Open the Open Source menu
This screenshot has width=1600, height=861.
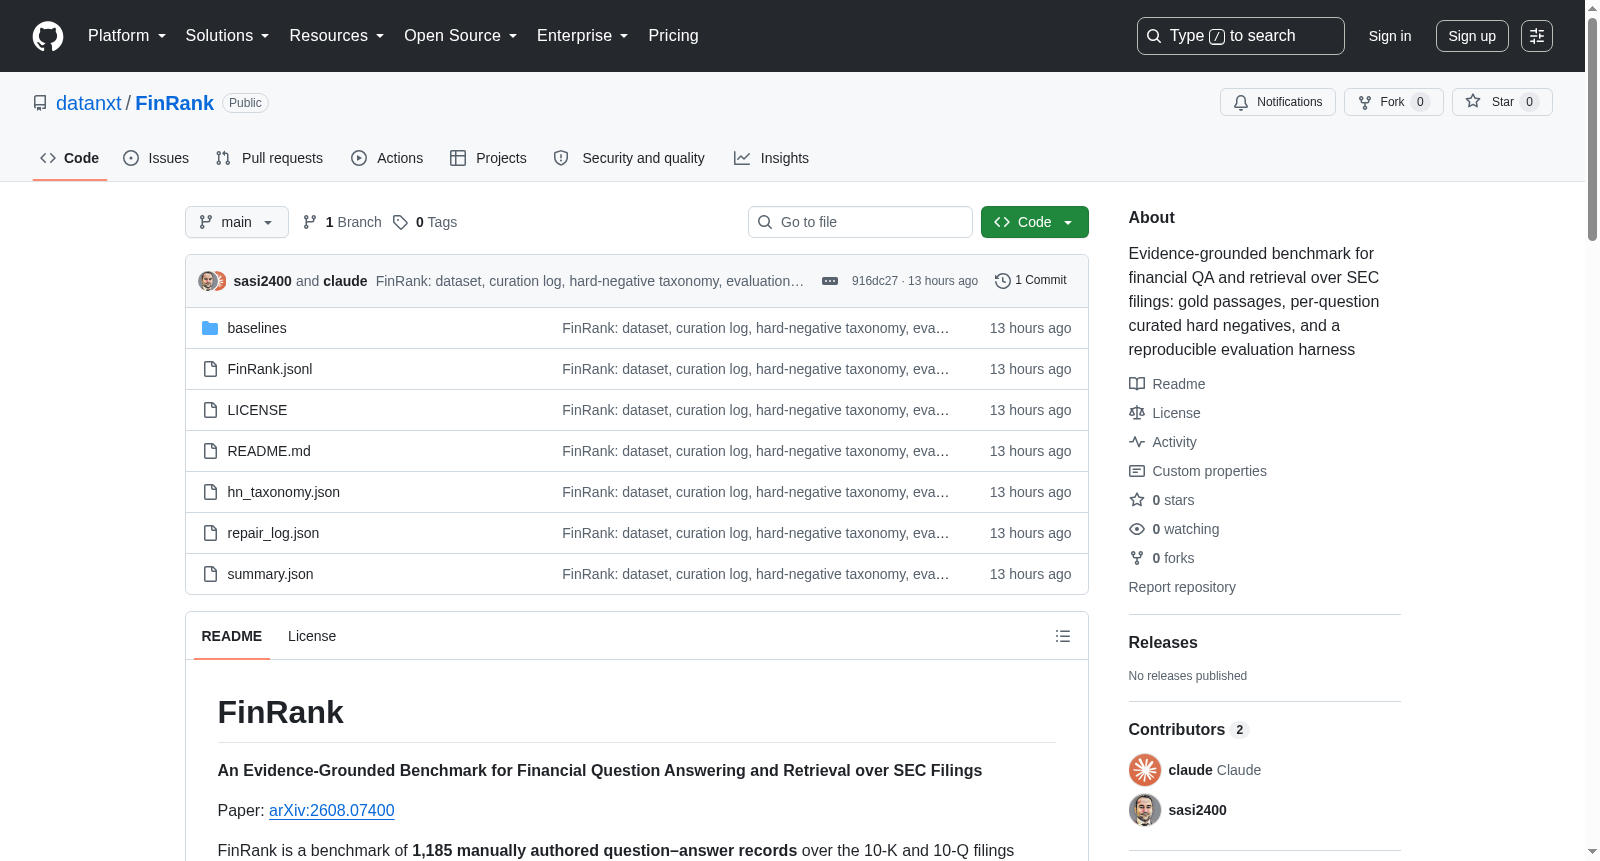click(x=461, y=36)
